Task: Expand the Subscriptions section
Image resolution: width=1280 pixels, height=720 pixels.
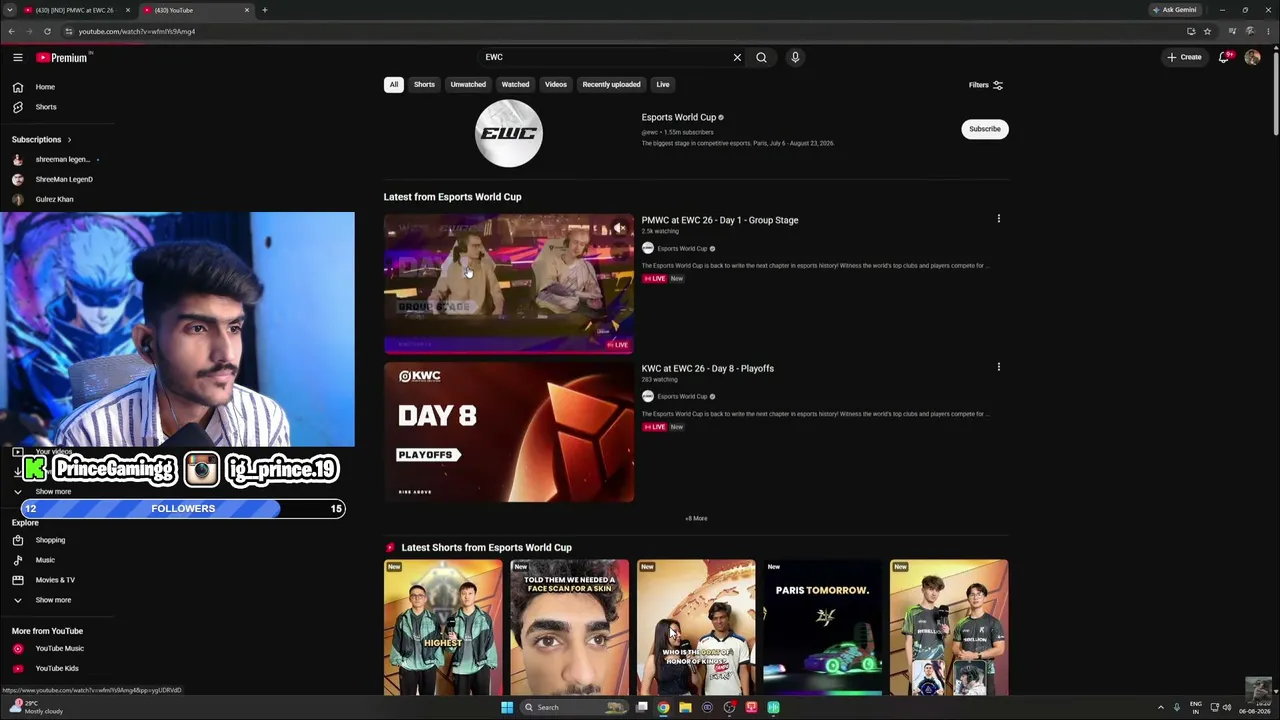Action: [41, 139]
